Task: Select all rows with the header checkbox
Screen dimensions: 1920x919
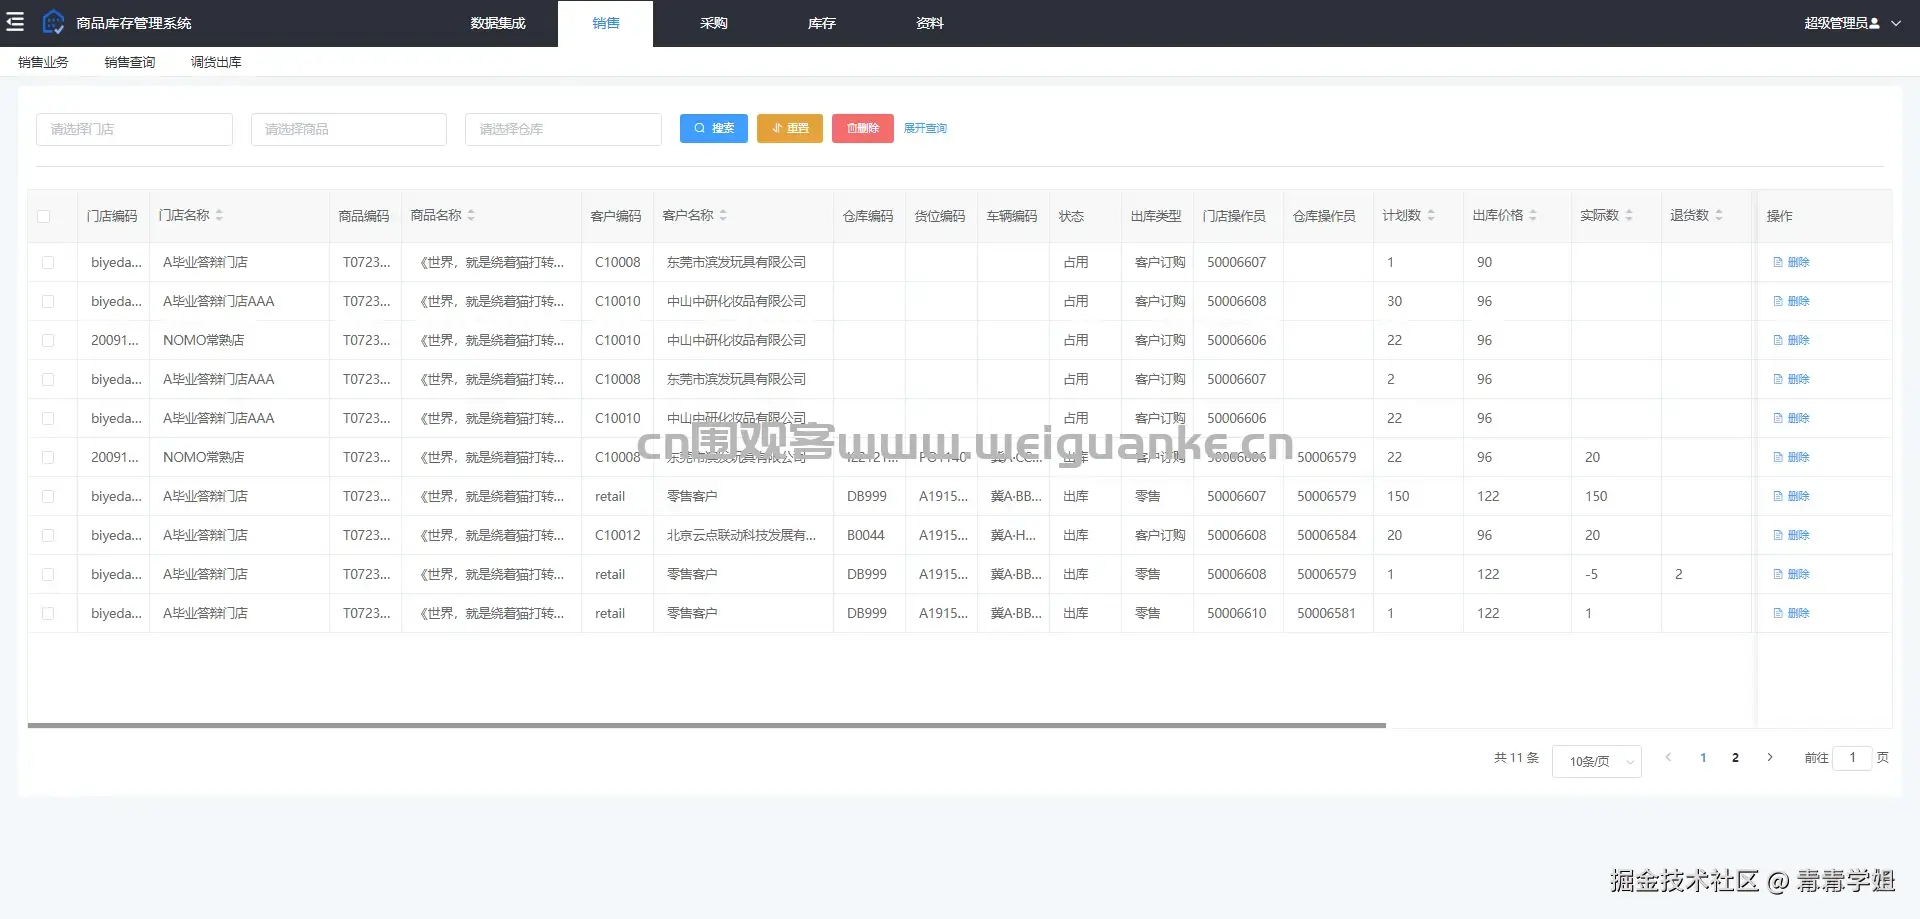Action: coord(44,216)
